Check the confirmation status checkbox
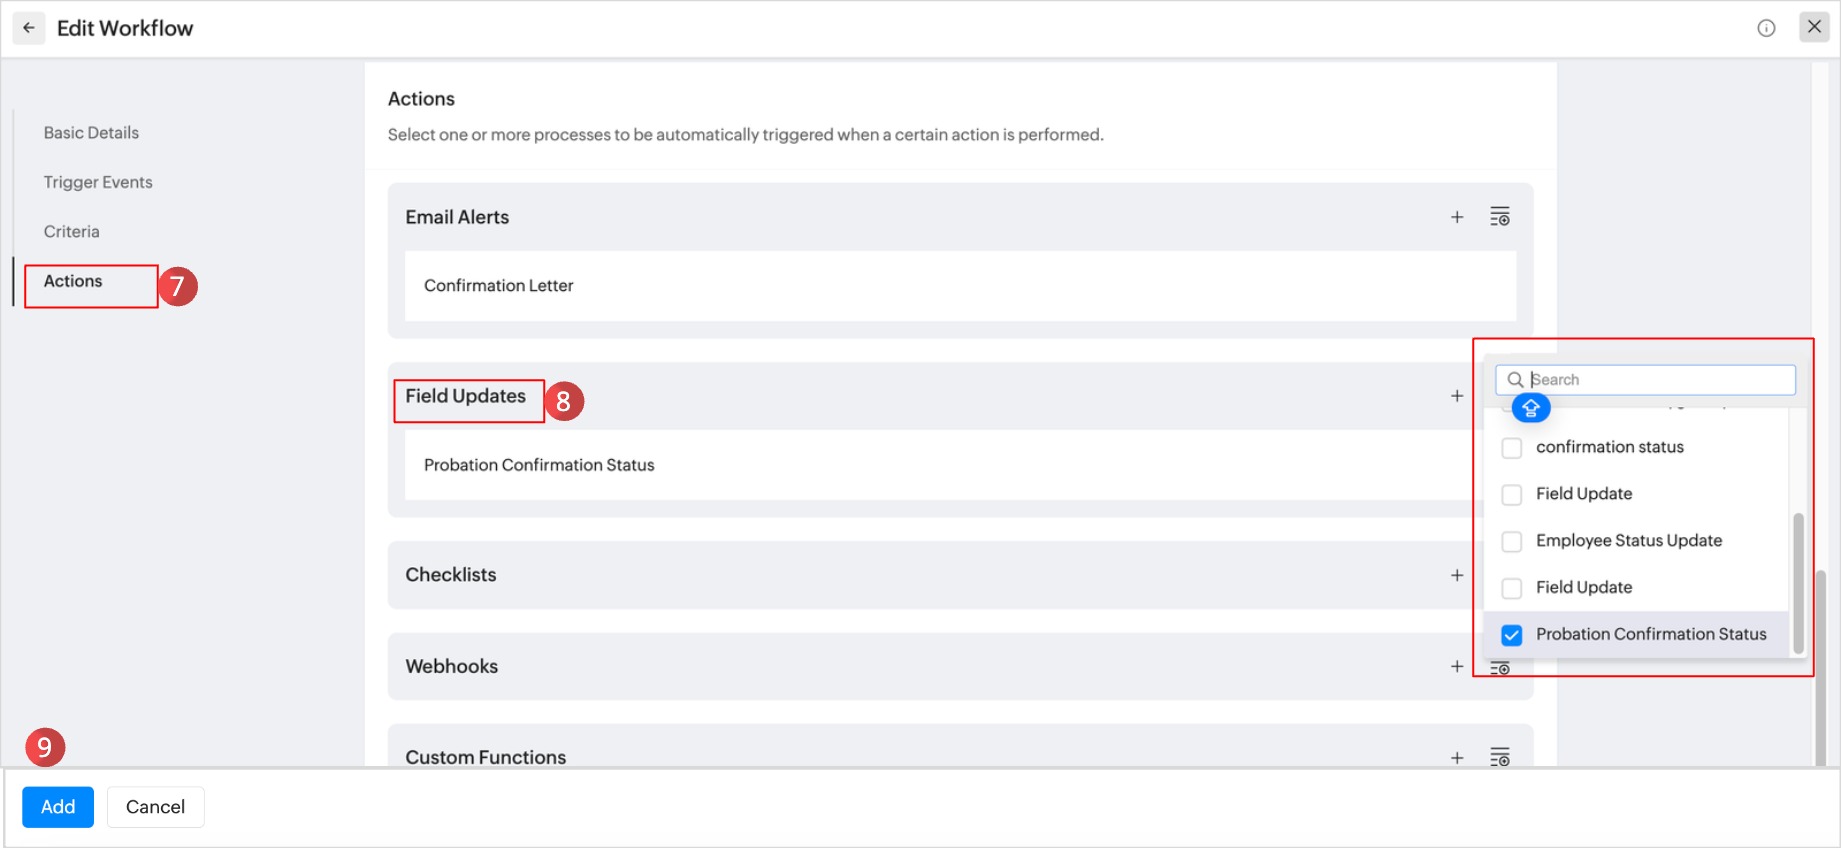 (1512, 448)
